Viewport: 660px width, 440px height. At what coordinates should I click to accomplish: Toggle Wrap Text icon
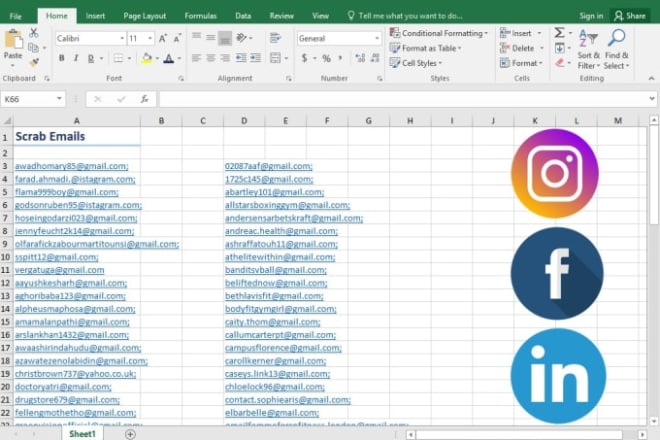pos(275,38)
